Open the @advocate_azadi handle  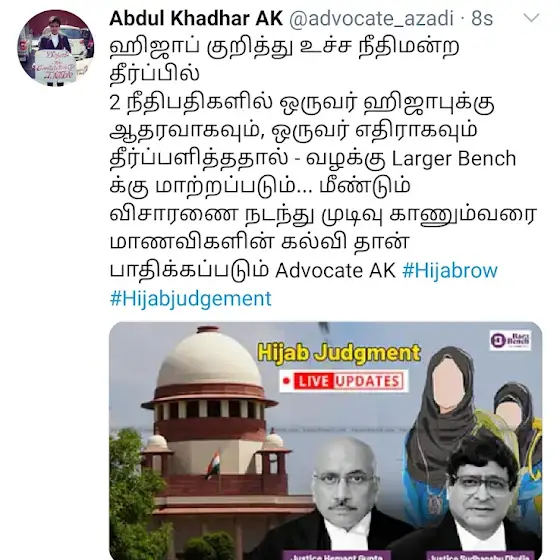click(x=371, y=19)
